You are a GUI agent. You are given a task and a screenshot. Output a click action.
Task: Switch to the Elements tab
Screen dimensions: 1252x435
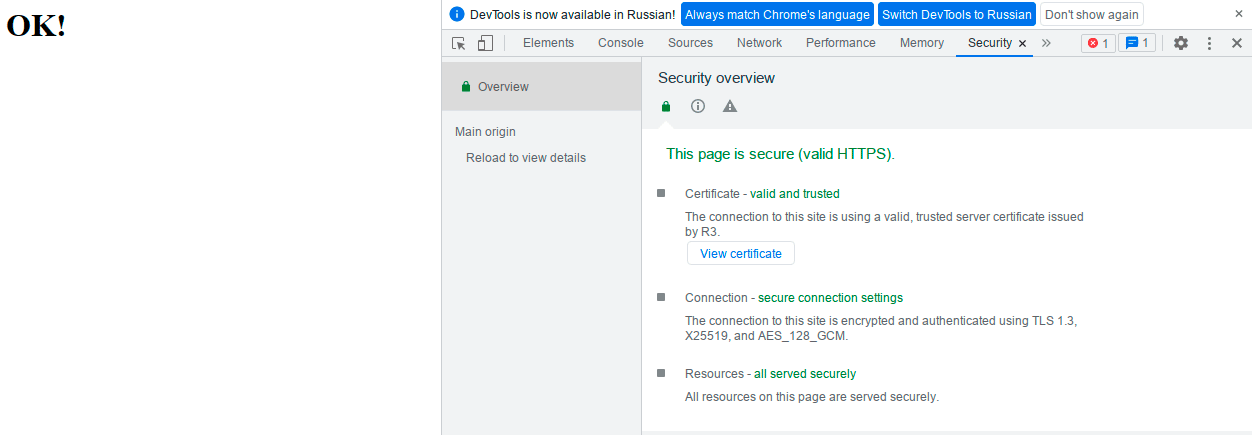(x=548, y=43)
